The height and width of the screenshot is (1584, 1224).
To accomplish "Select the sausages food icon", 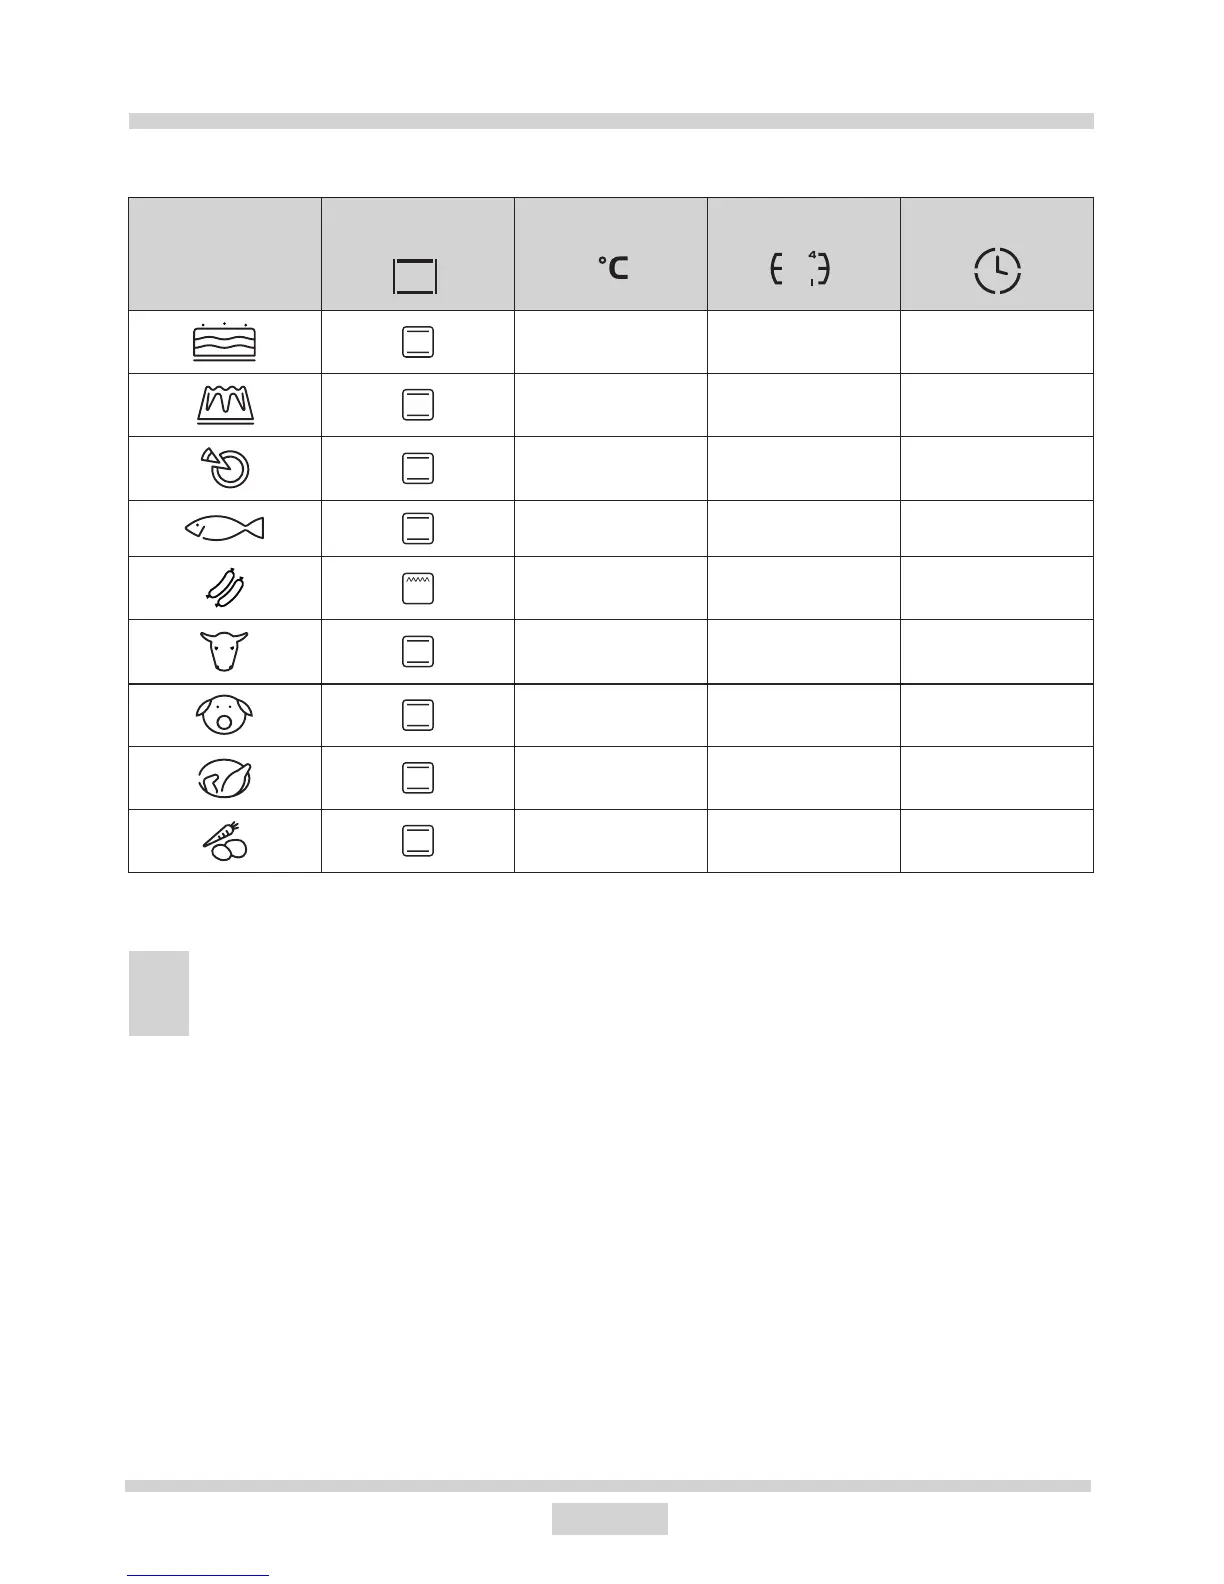I will coord(224,588).
